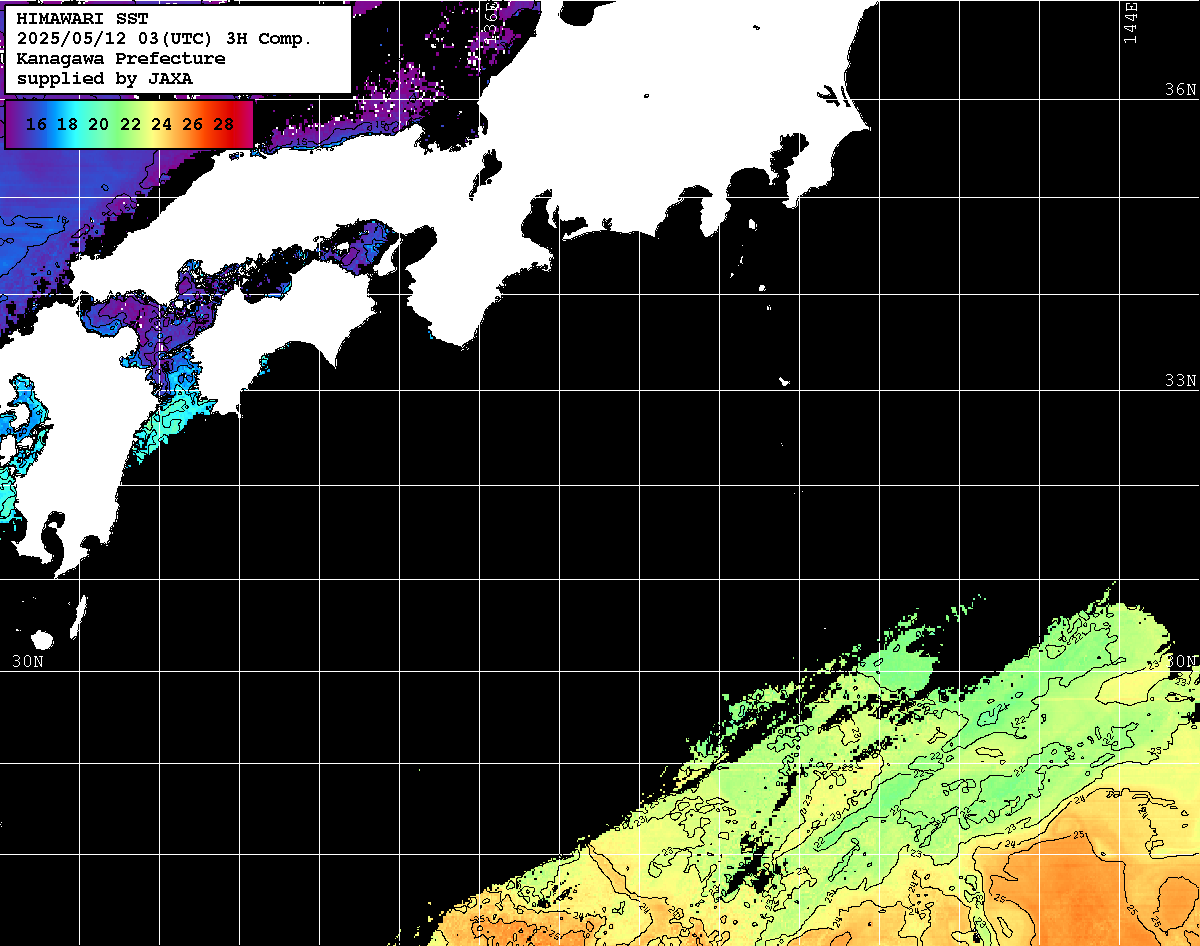
Task: Click the 22 legend temperature value
Action: 130,125
